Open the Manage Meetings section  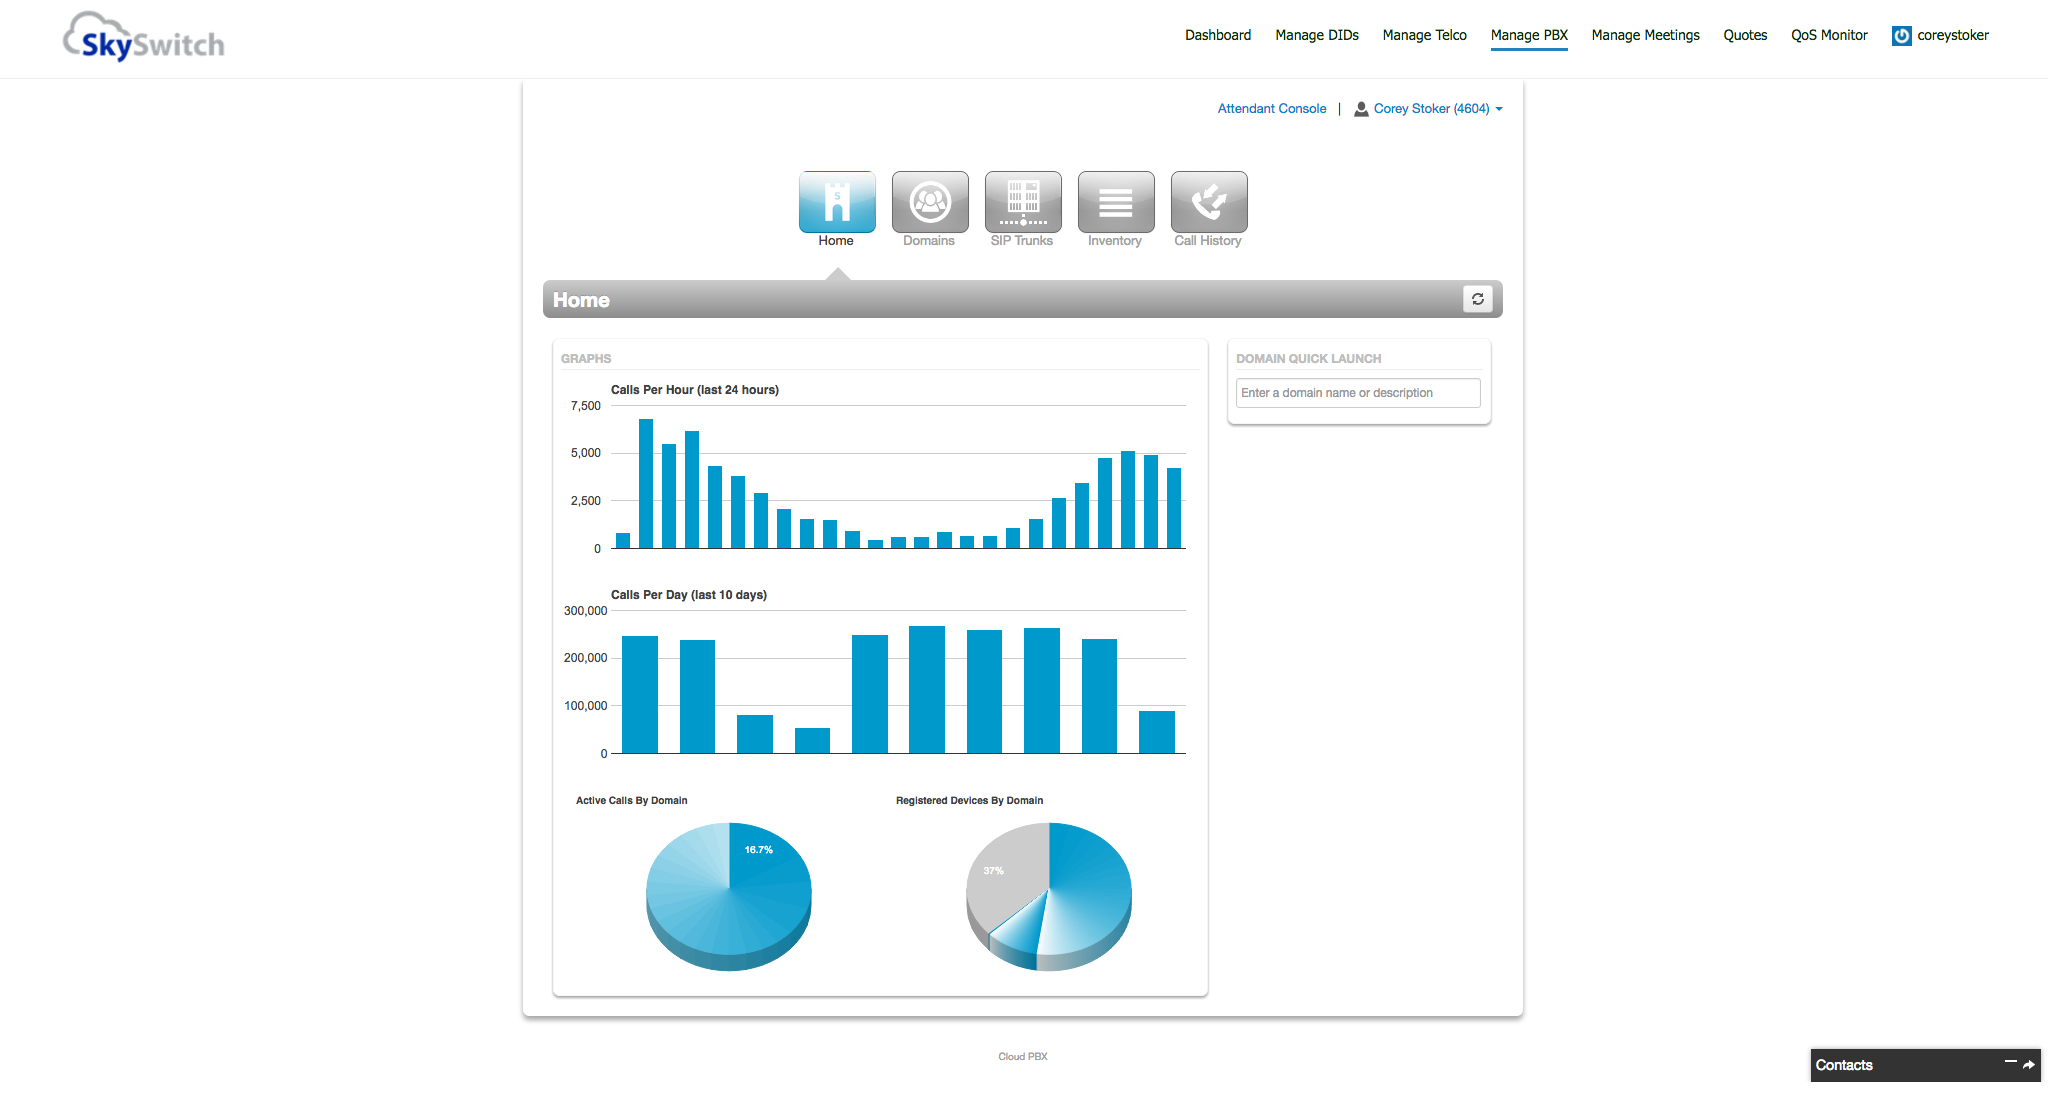tap(1645, 35)
